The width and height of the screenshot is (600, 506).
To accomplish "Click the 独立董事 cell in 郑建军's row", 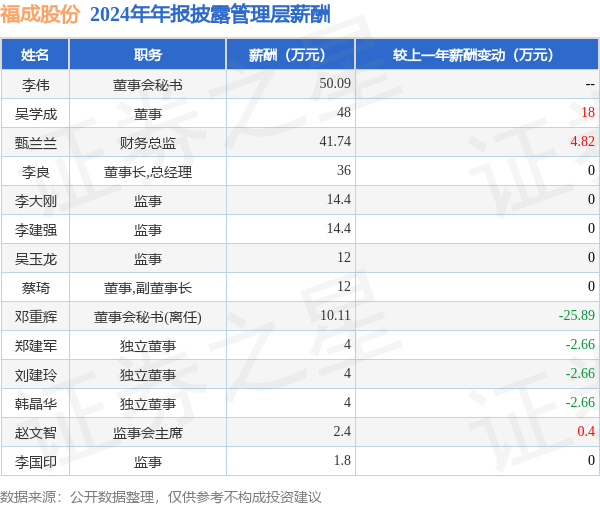I will pyautogui.click(x=148, y=346).
